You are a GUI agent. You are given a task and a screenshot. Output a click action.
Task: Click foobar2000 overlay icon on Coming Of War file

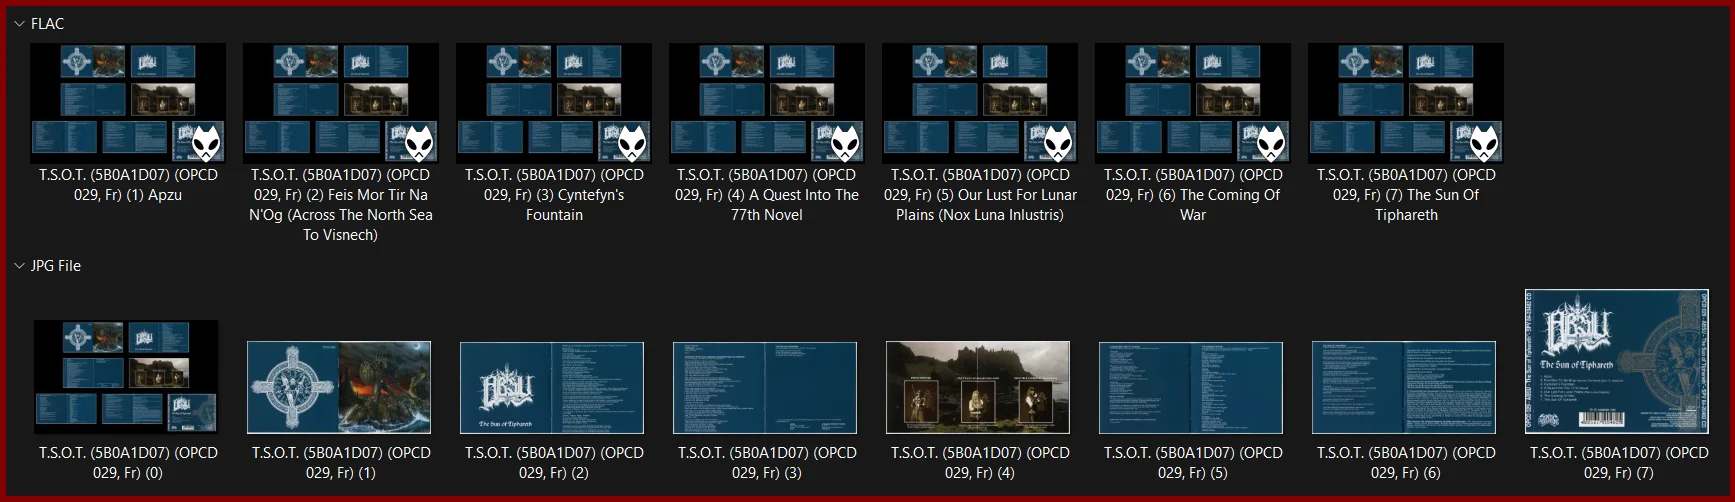coord(1271,144)
